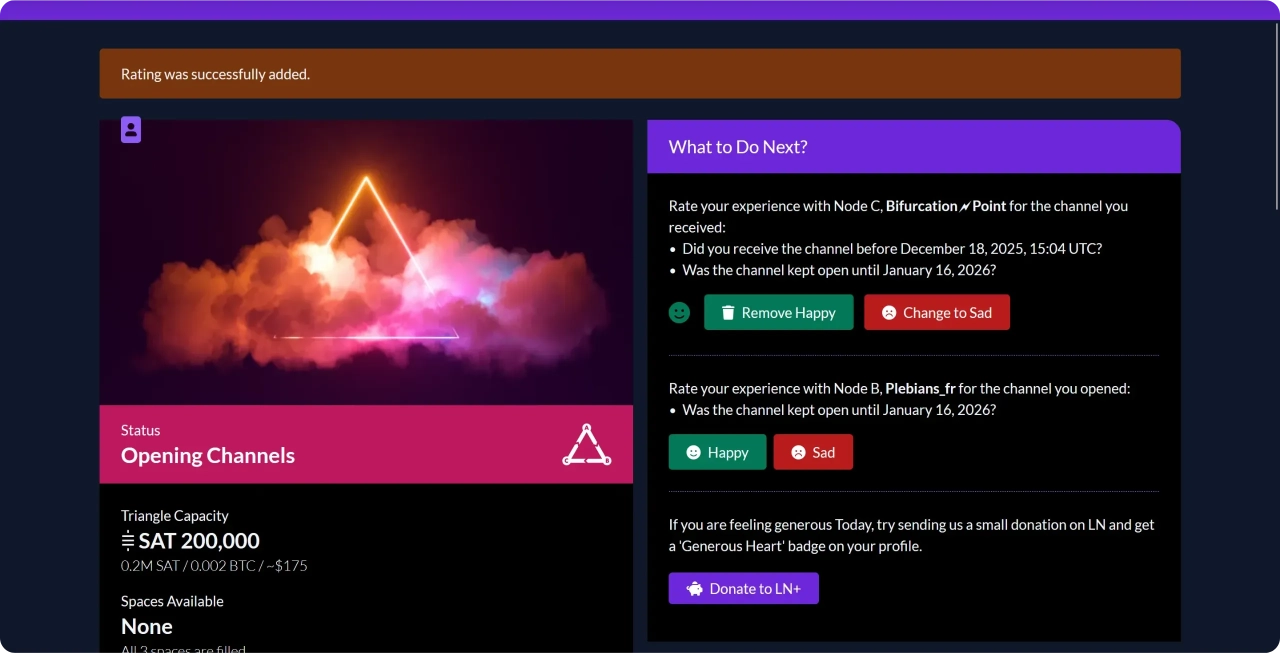Click the purple profile icon above the image

[131, 130]
